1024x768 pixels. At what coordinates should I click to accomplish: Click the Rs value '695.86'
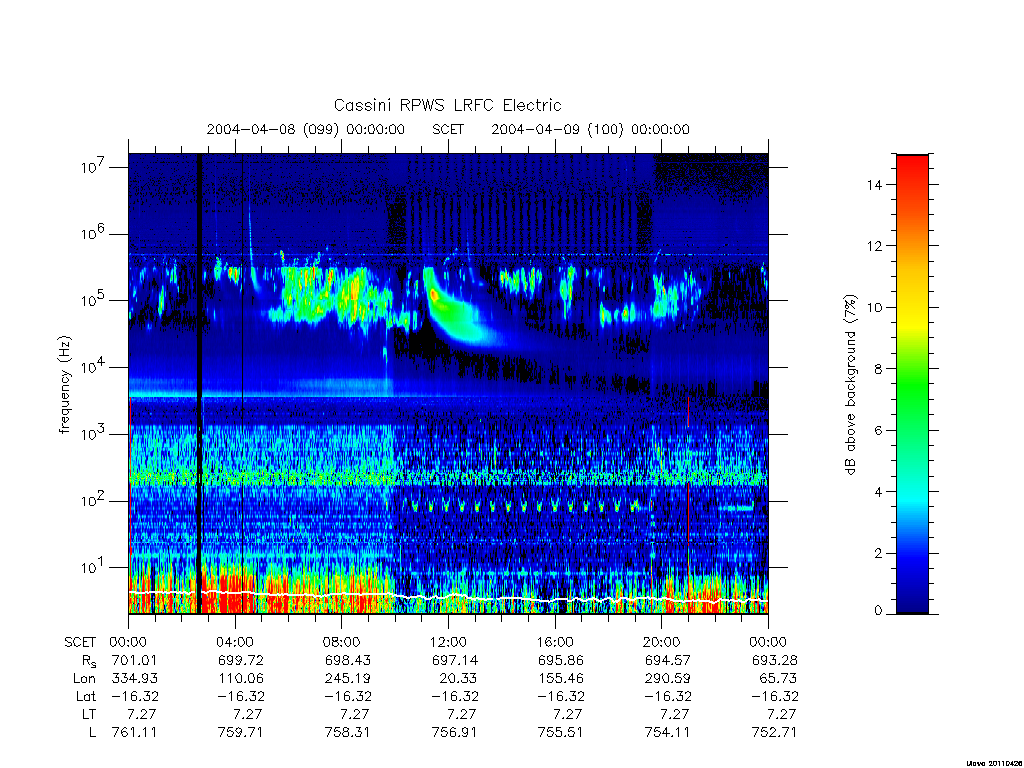[561, 660]
